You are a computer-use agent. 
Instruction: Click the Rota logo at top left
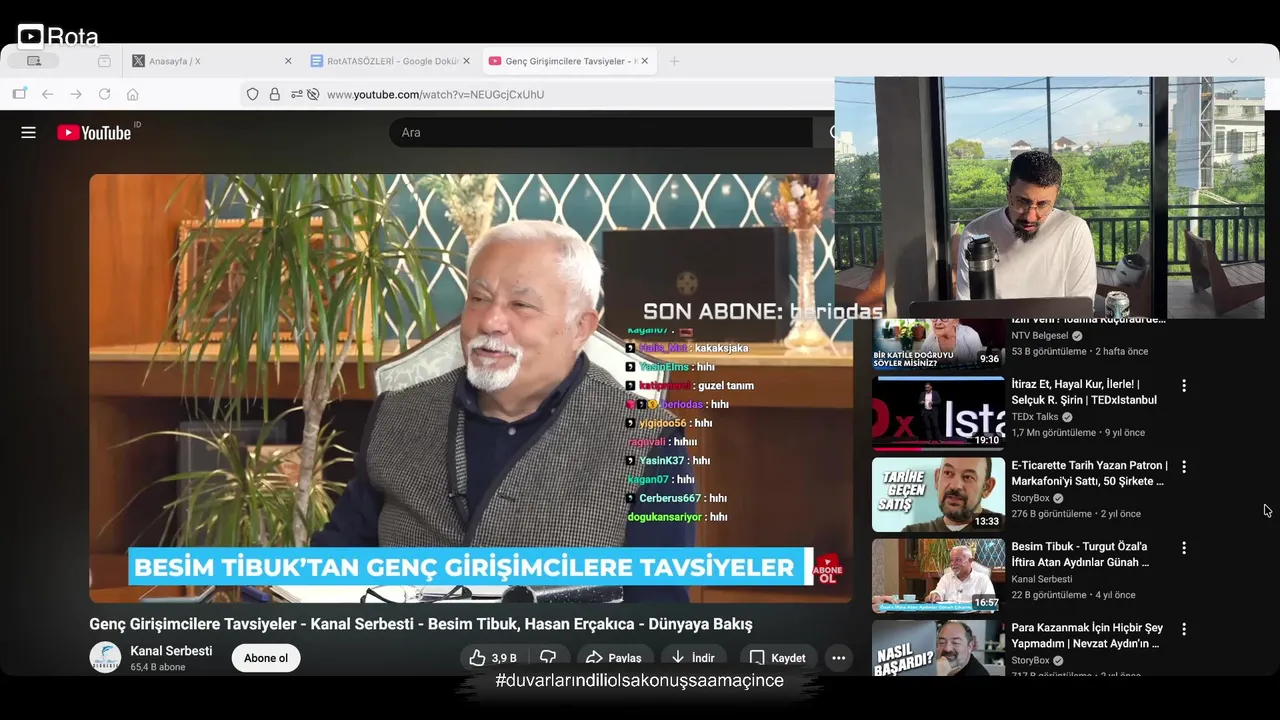click(x=58, y=37)
